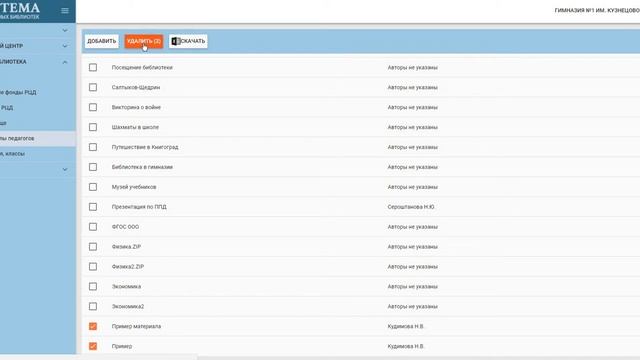
Task: Click the Экономика title
Action: point(126,287)
